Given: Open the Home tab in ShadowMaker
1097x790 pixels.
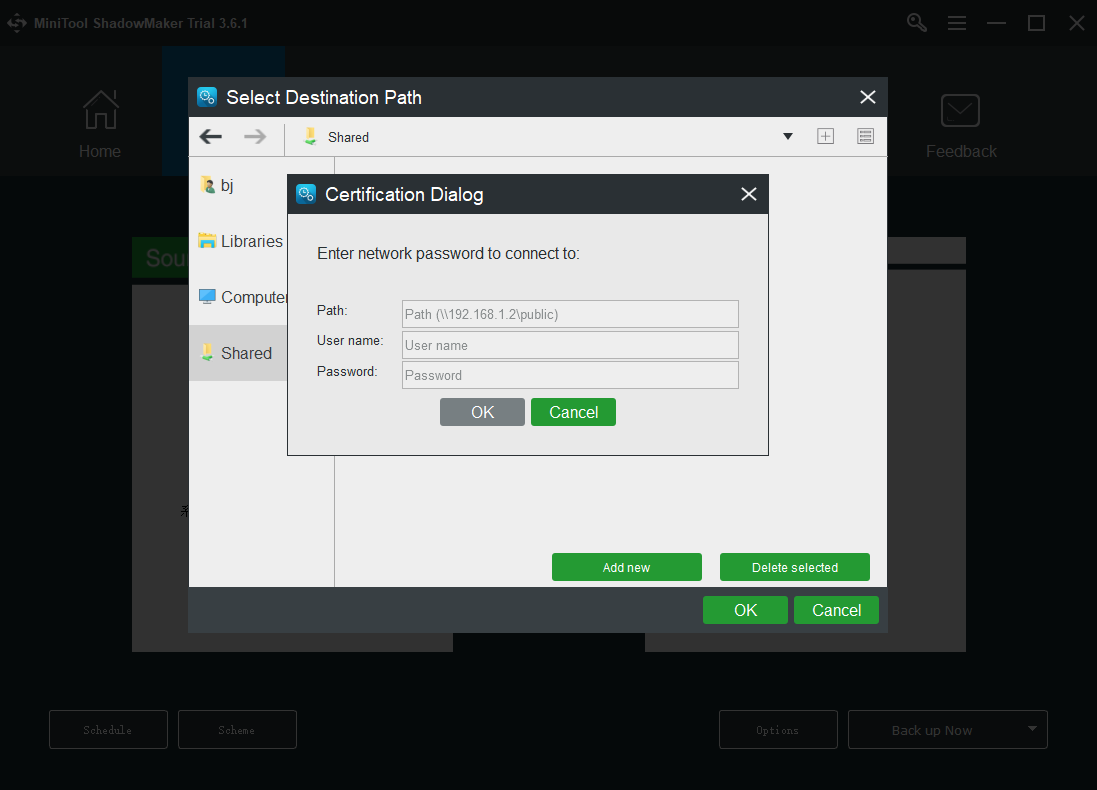Looking at the screenshot, I should click(100, 125).
